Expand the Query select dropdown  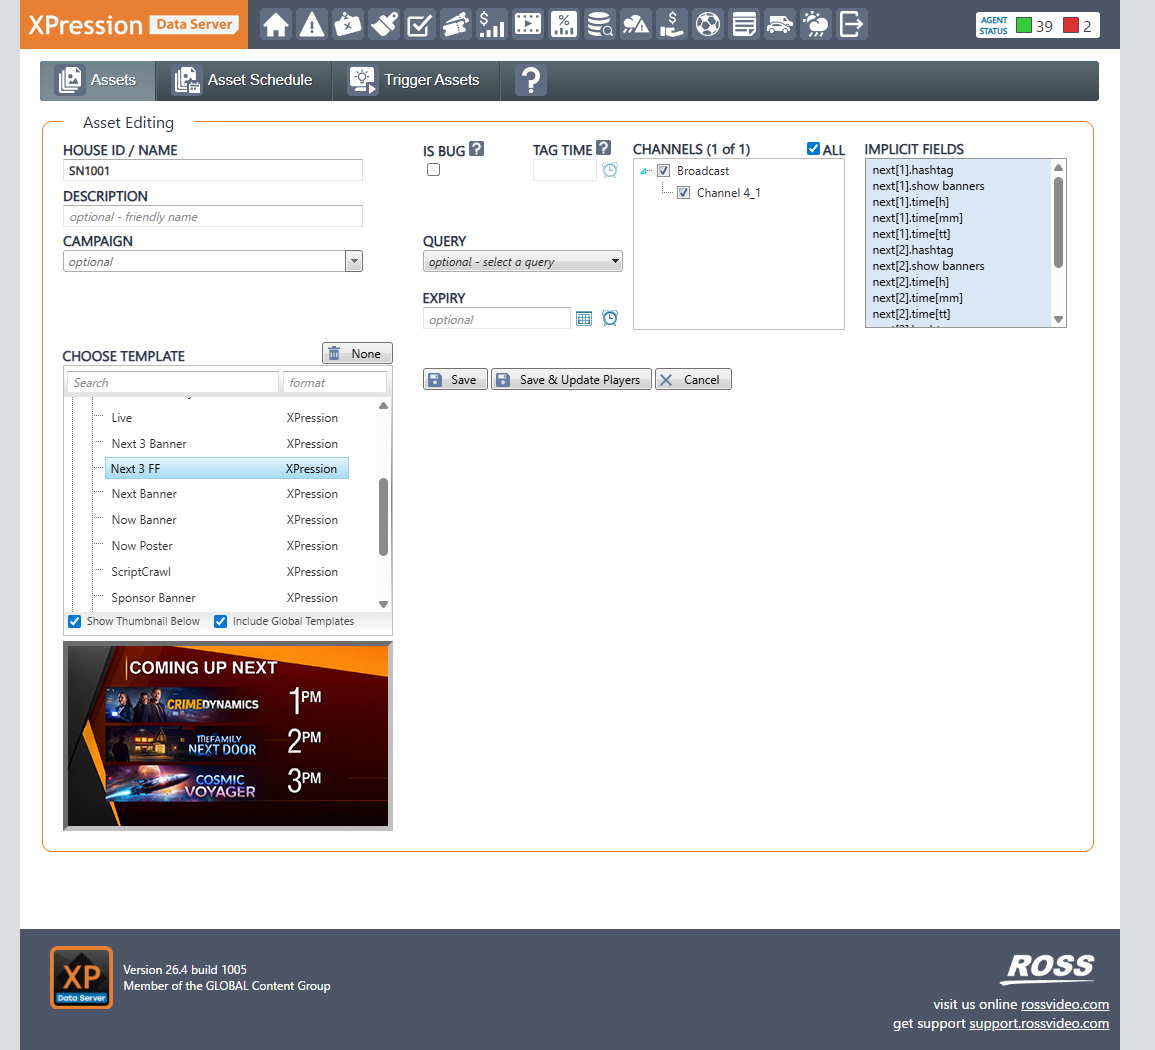pyautogui.click(x=522, y=262)
